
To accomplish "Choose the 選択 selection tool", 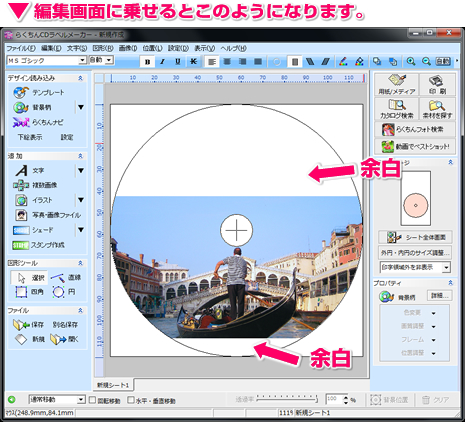I will 30,278.
